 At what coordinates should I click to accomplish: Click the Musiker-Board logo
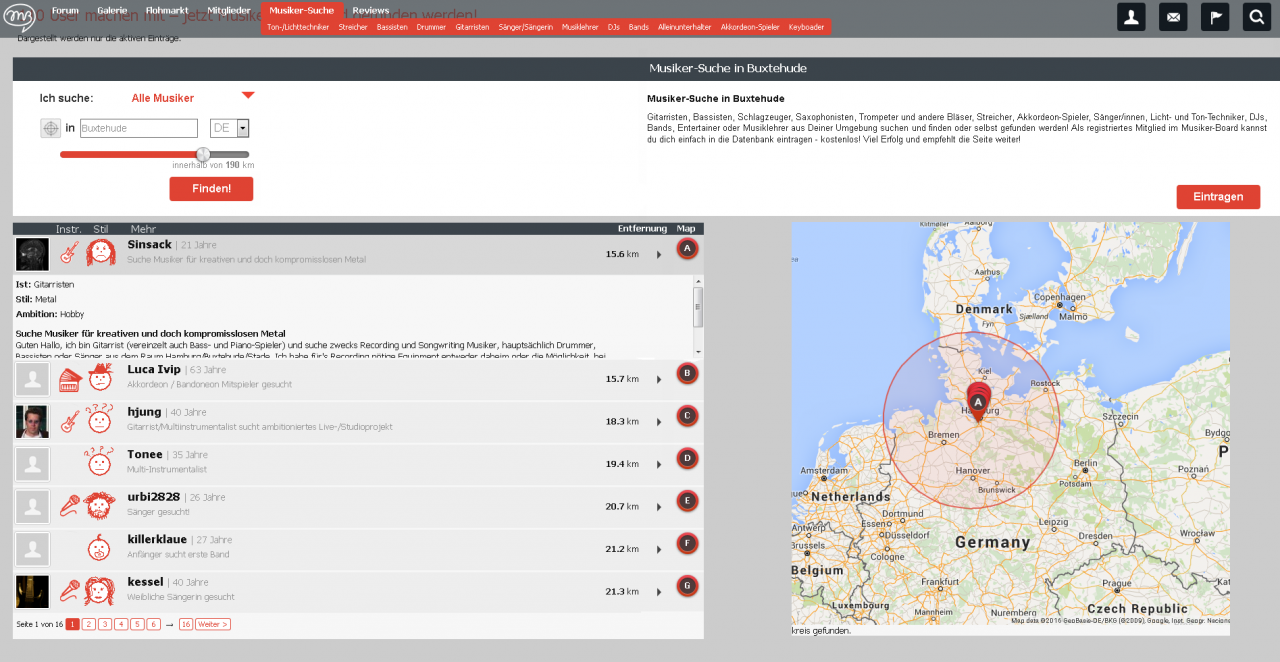click(19, 17)
